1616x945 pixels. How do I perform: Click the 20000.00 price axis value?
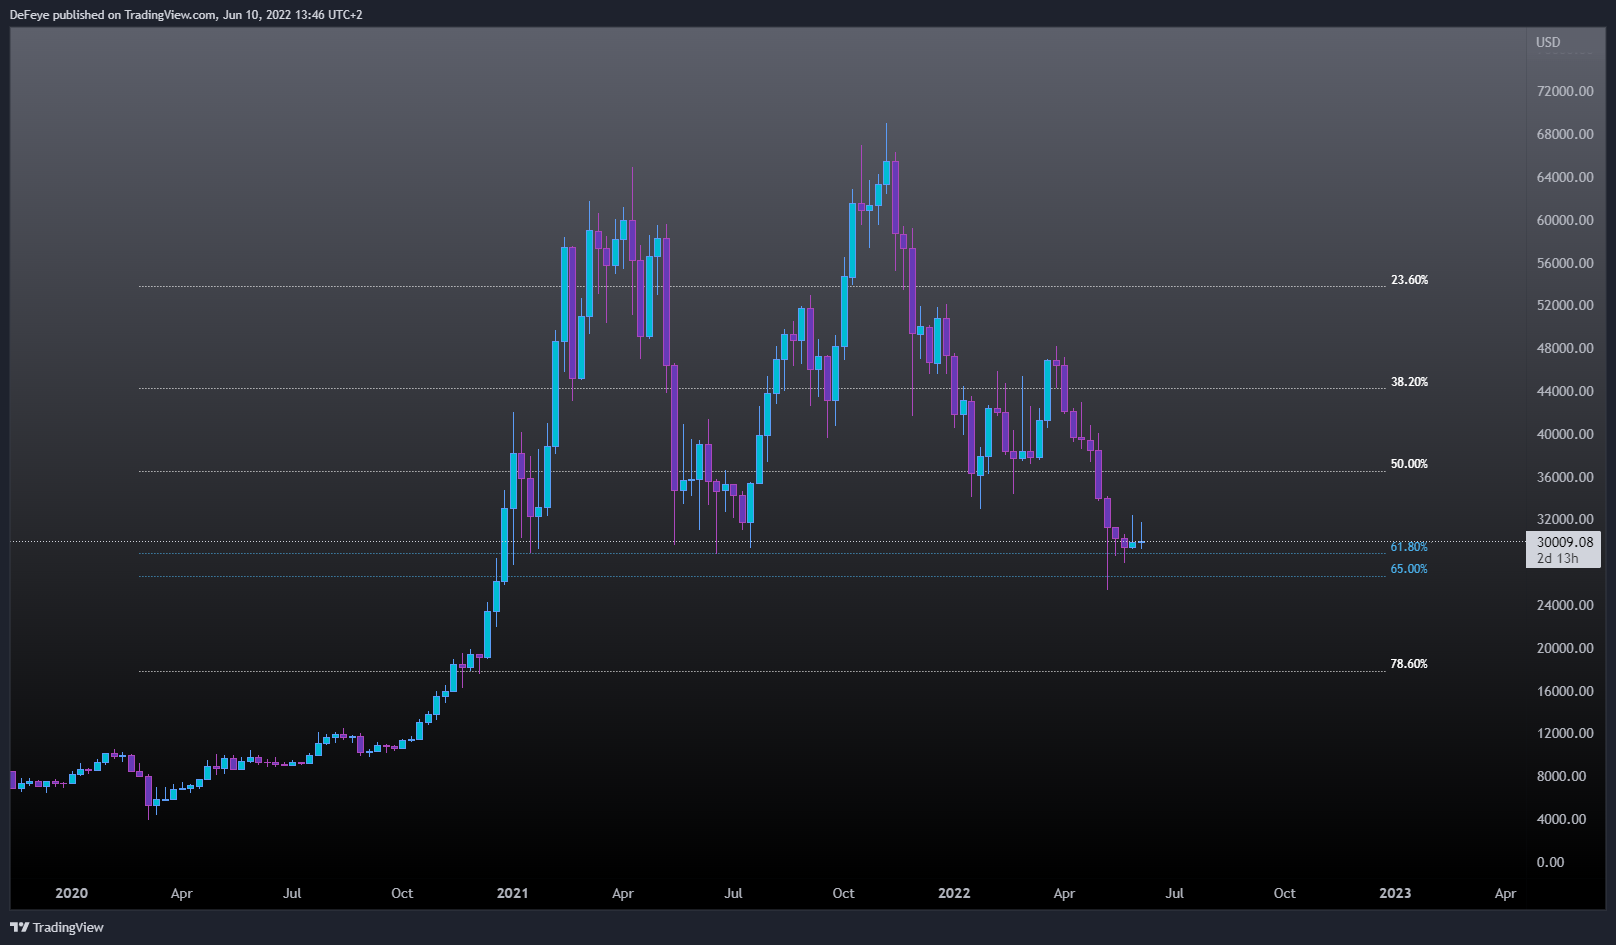pyautogui.click(x=1565, y=648)
